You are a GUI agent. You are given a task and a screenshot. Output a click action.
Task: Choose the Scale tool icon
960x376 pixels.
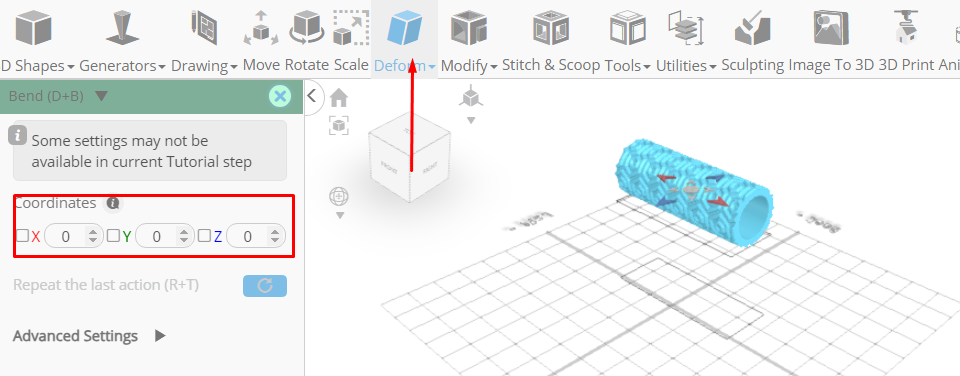click(351, 28)
